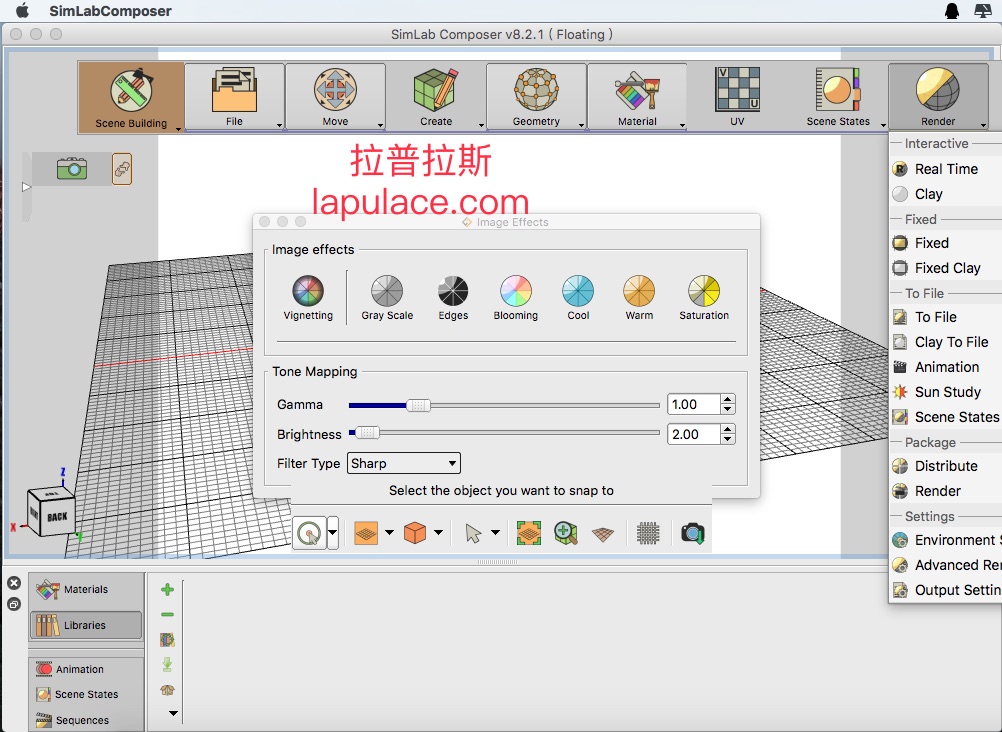This screenshot has height=732, width=1002.
Task: Open the UV workbench
Action: tap(737, 97)
